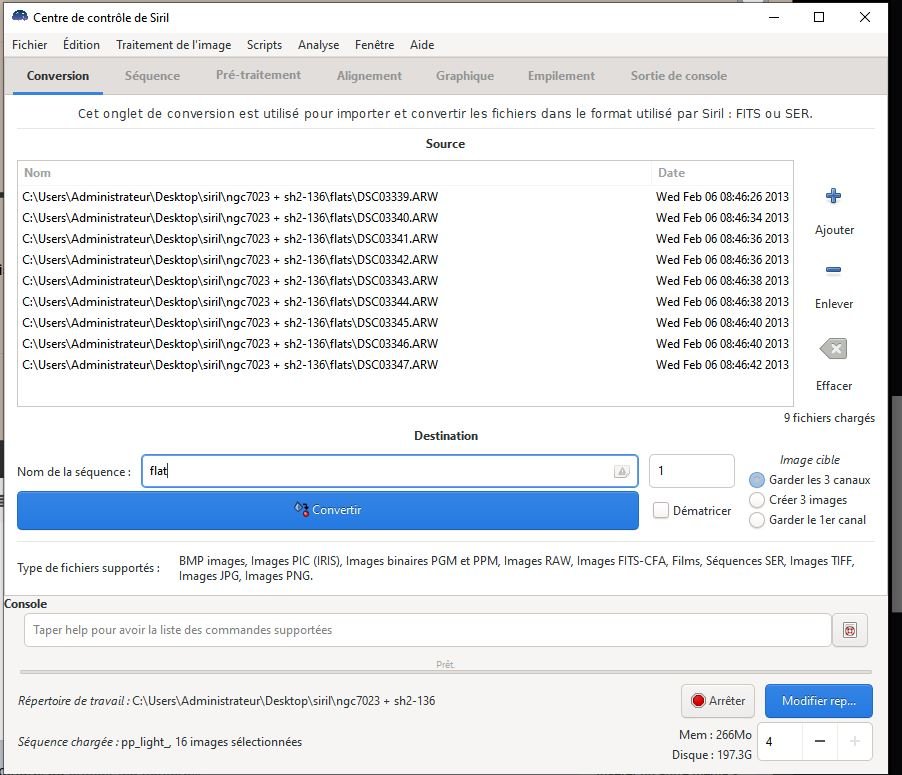This screenshot has height=775, width=902.
Task: Decrease thread count with minus button
Action: (x=820, y=742)
